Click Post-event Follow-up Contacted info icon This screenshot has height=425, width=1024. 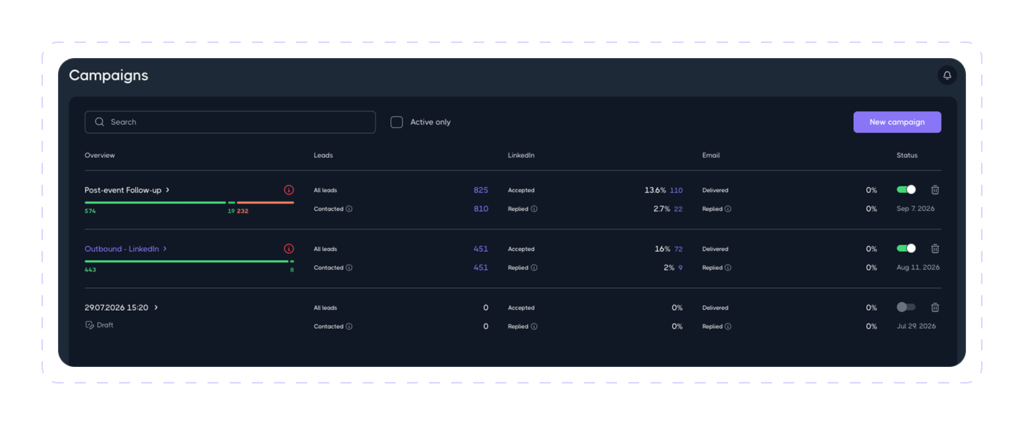tap(349, 209)
